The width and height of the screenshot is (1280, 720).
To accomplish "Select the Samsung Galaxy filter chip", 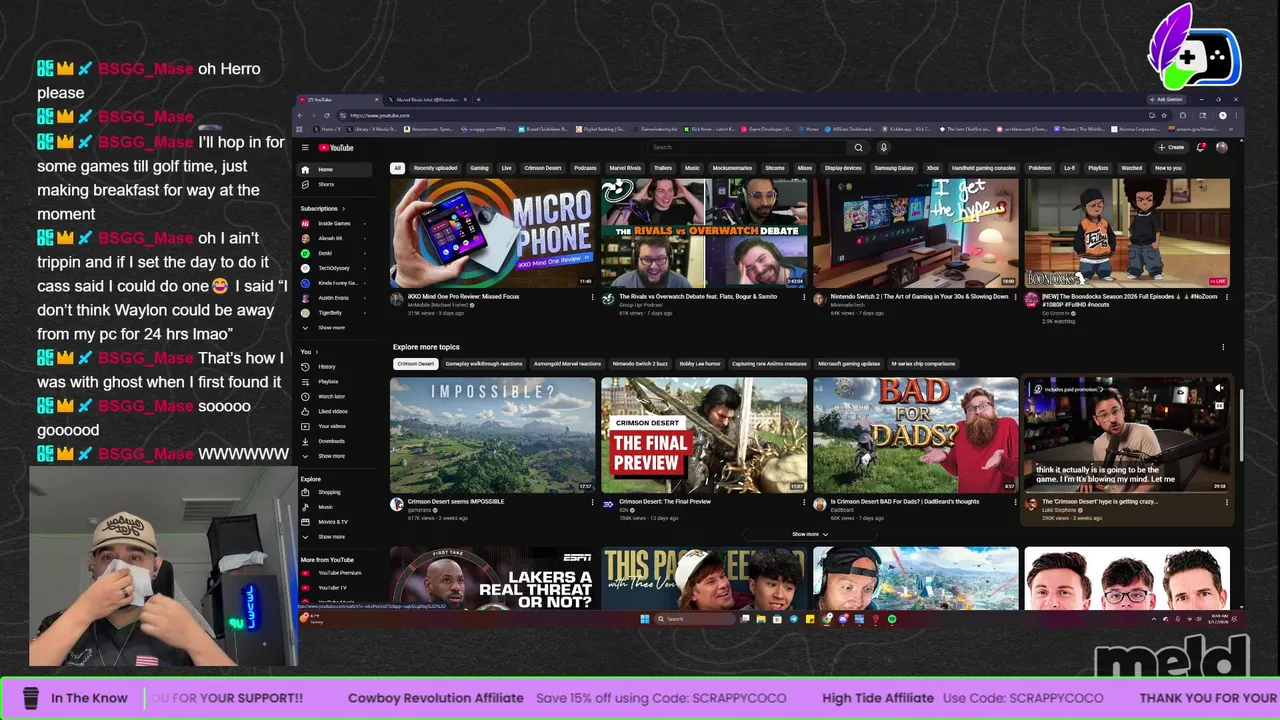I will click(893, 168).
